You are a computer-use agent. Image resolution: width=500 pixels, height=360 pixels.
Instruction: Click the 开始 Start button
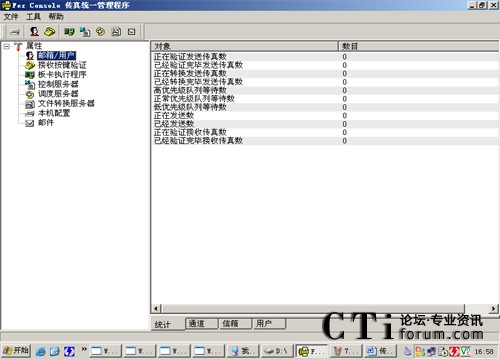[x=16, y=351]
